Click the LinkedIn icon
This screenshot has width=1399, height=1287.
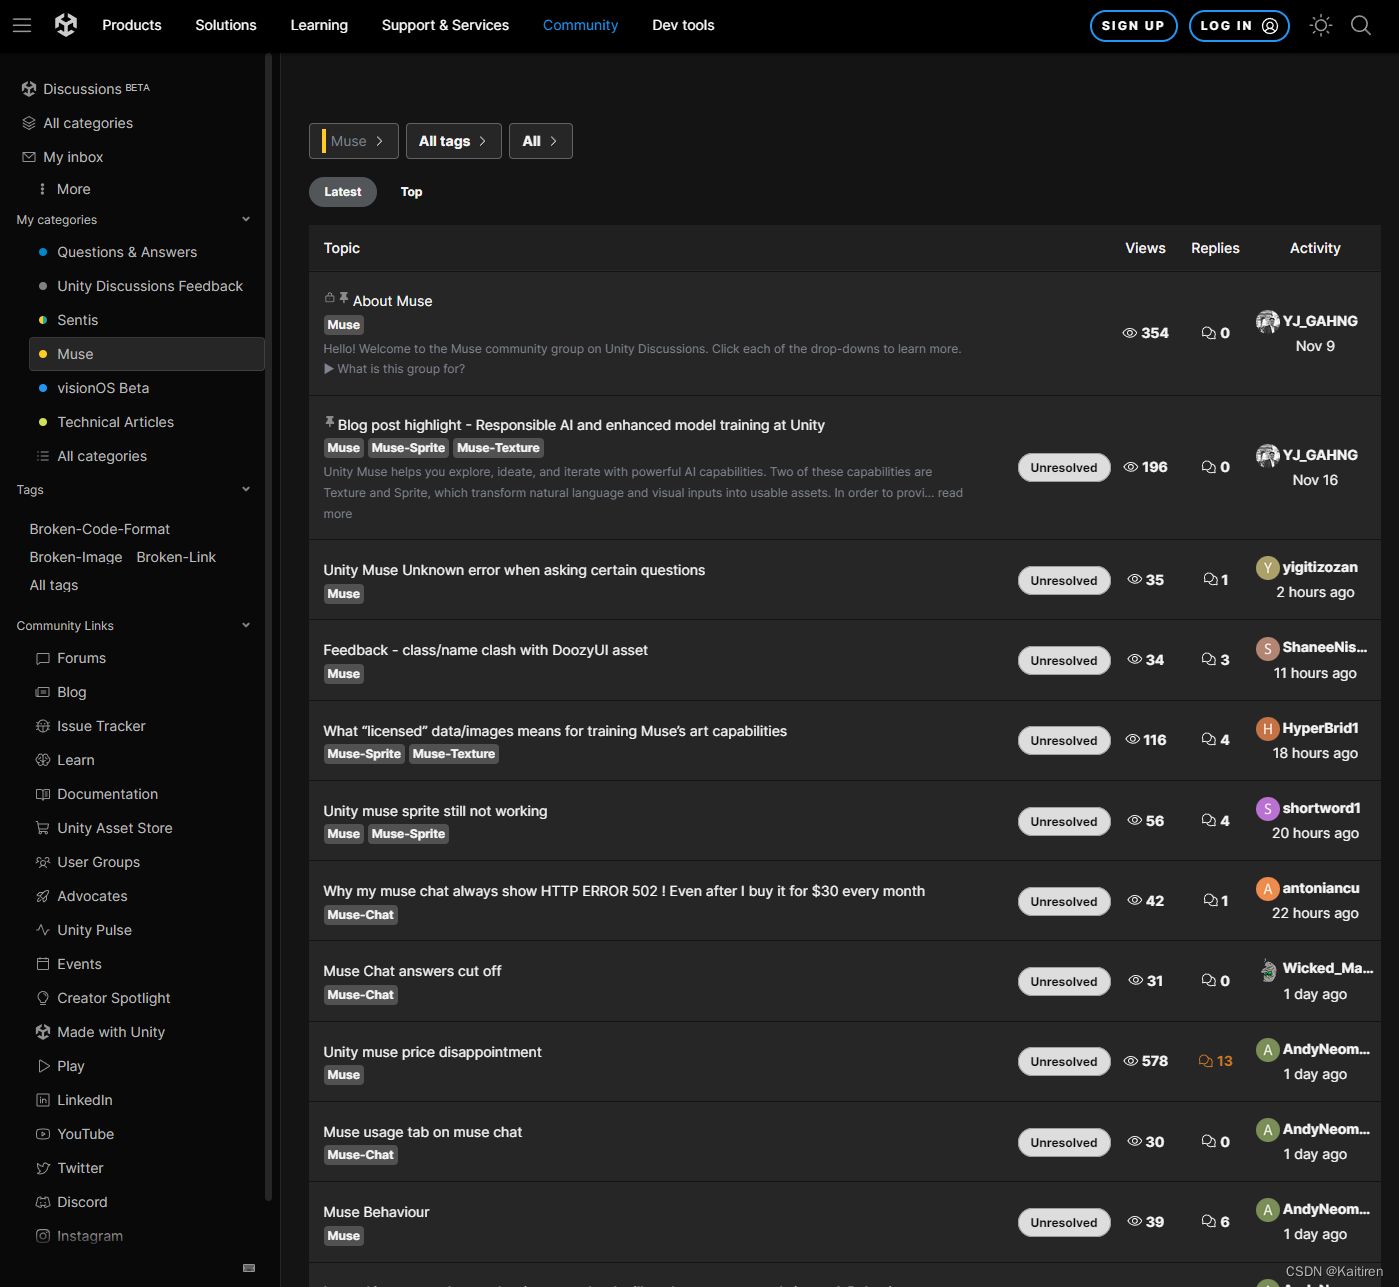pos(43,1100)
